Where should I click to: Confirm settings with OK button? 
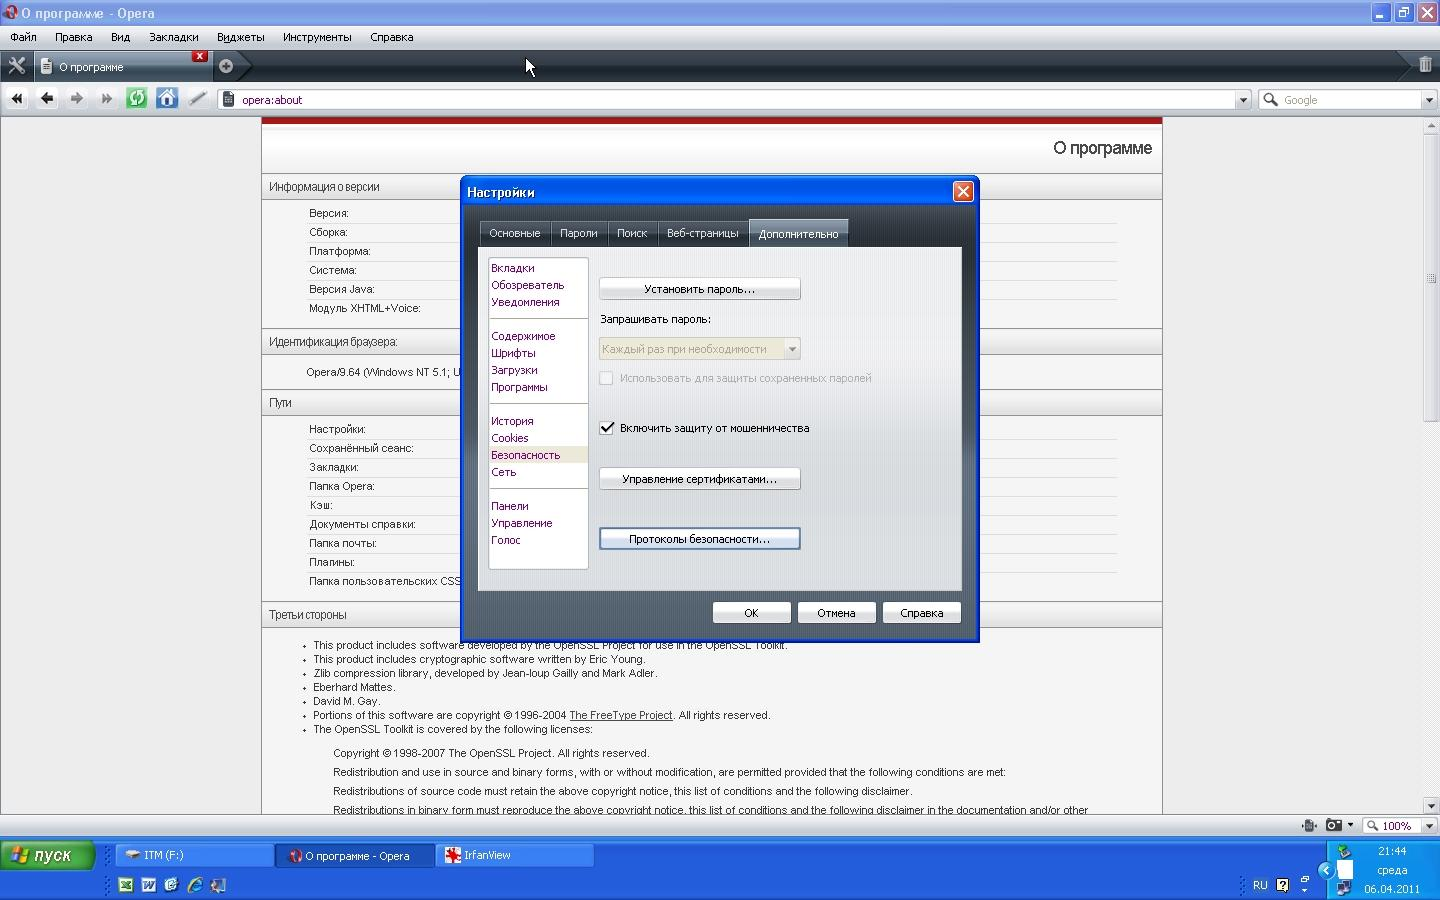pos(752,613)
